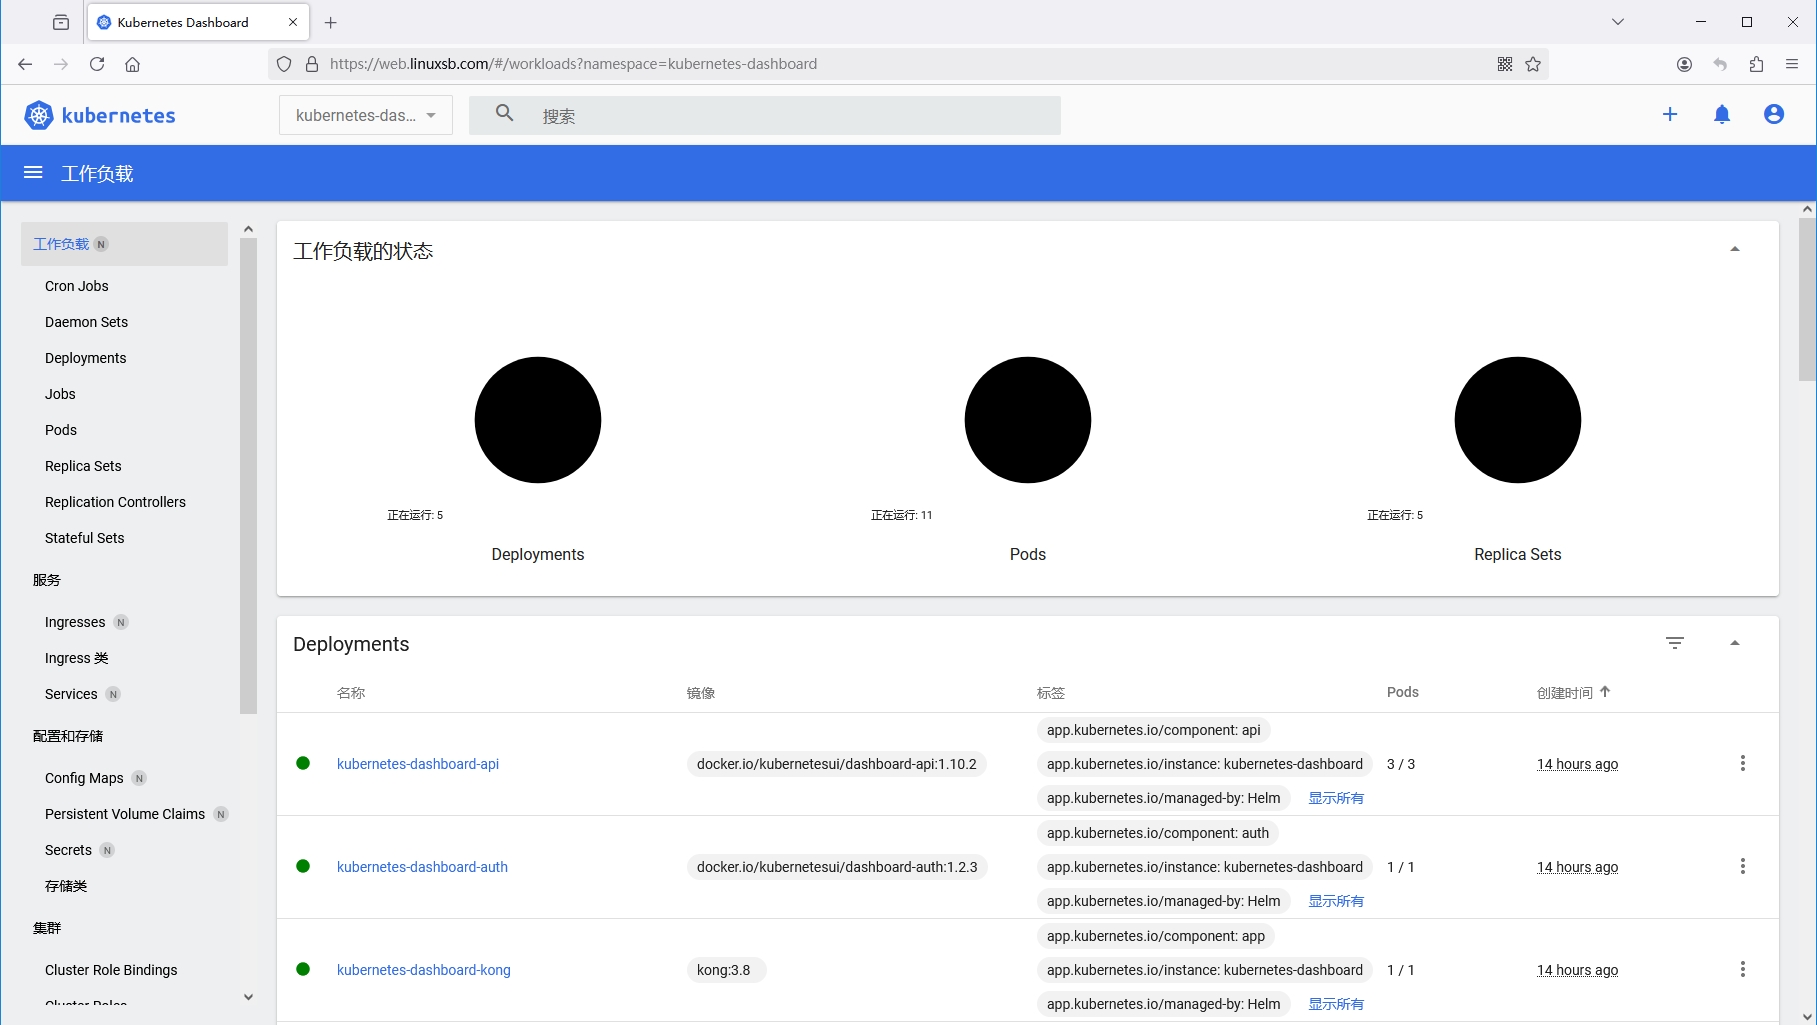Click the browser home icon
Viewport: 1817px width, 1025px height.
pyautogui.click(x=132, y=64)
